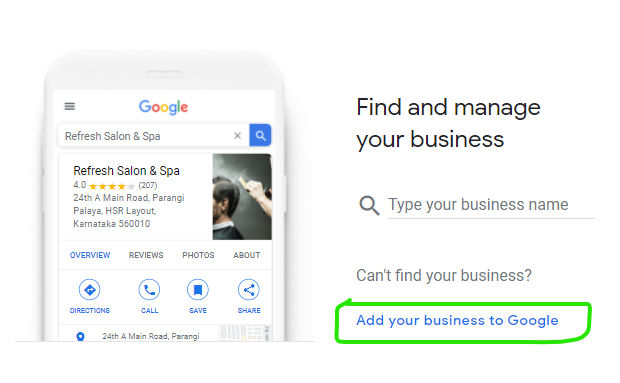This screenshot has height=383, width=620.
Task: Switch to the Reviews tab
Action: 146,255
